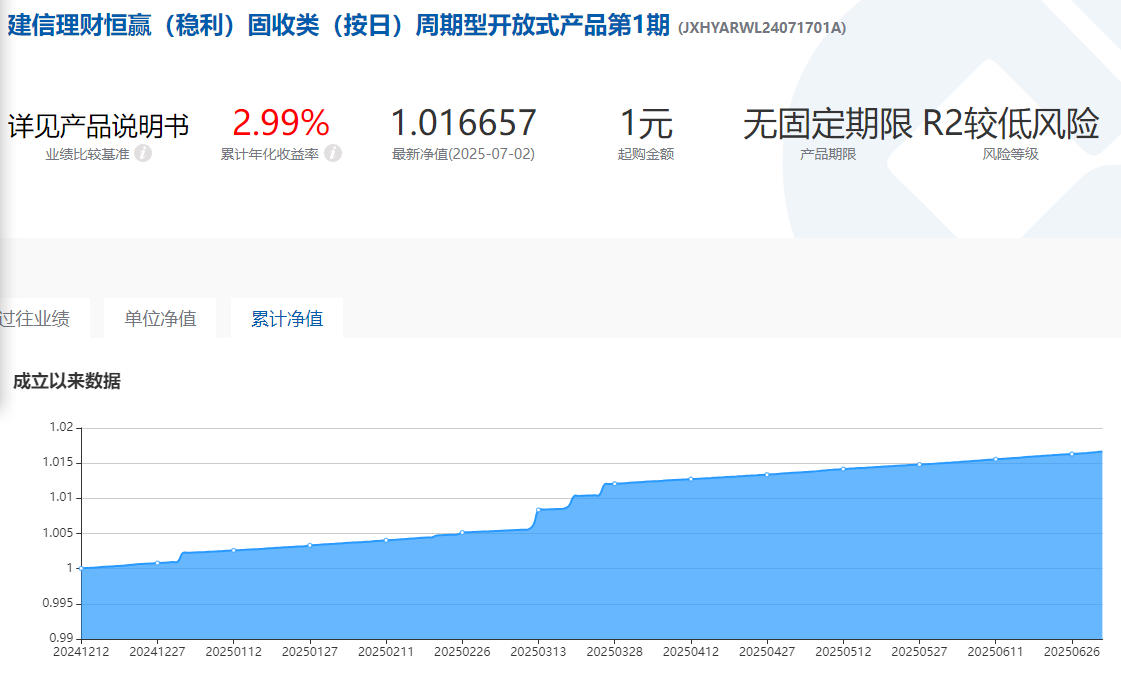Click the 起购金额 label
The height and width of the screenshot is (677, 1121).
click(x=646, y=154)
